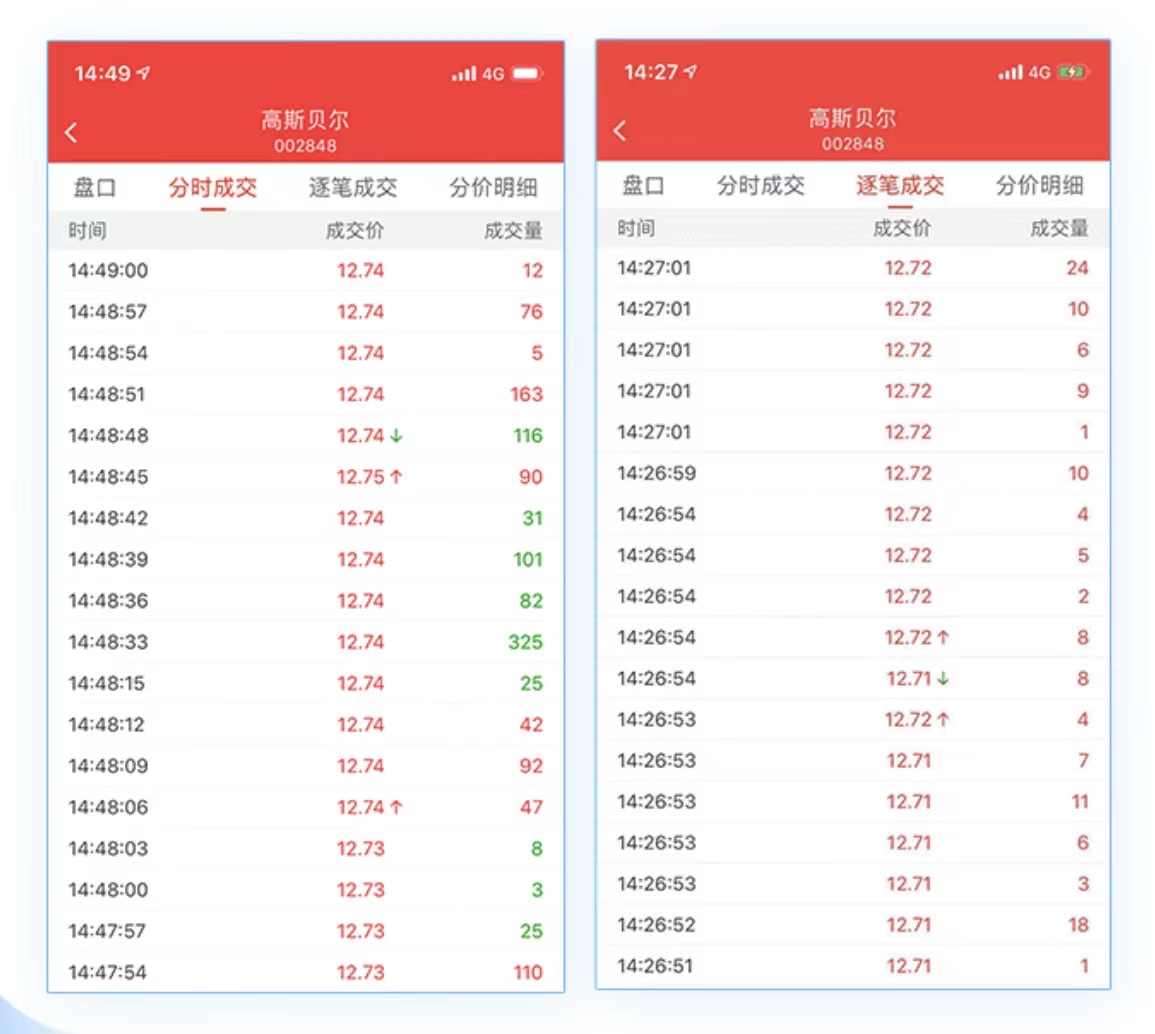Select the 逐笔成交 tab on the left screen
The image size is (1155, 1034).
[357, 187]
